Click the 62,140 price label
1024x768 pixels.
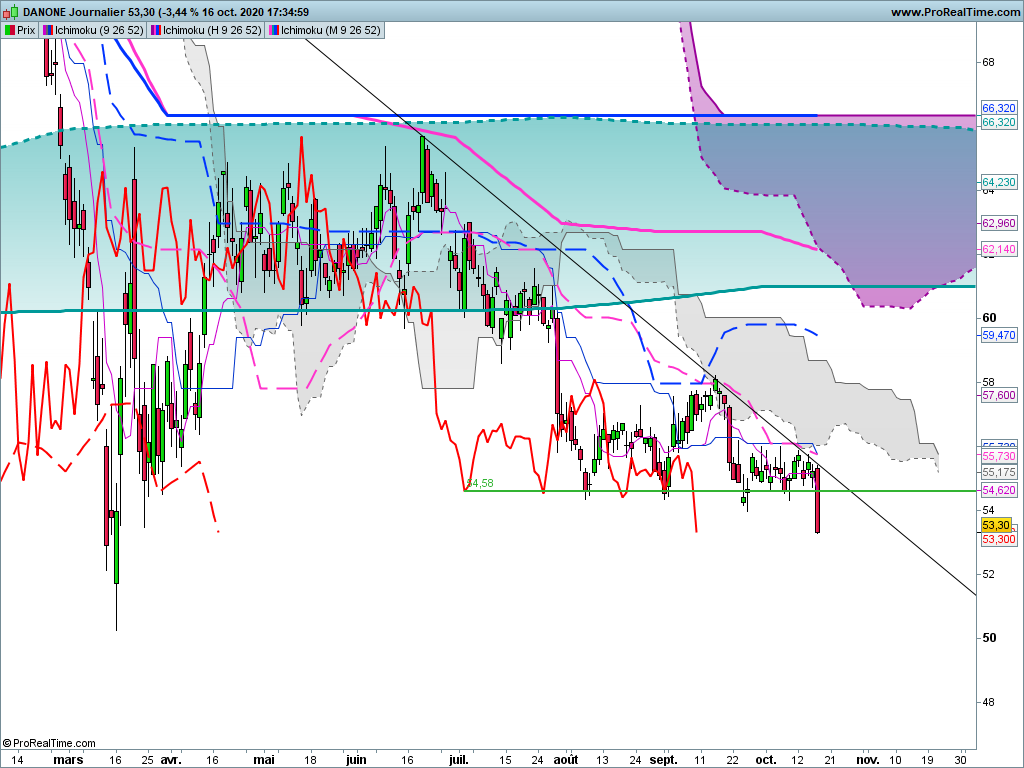click(999, 249)
